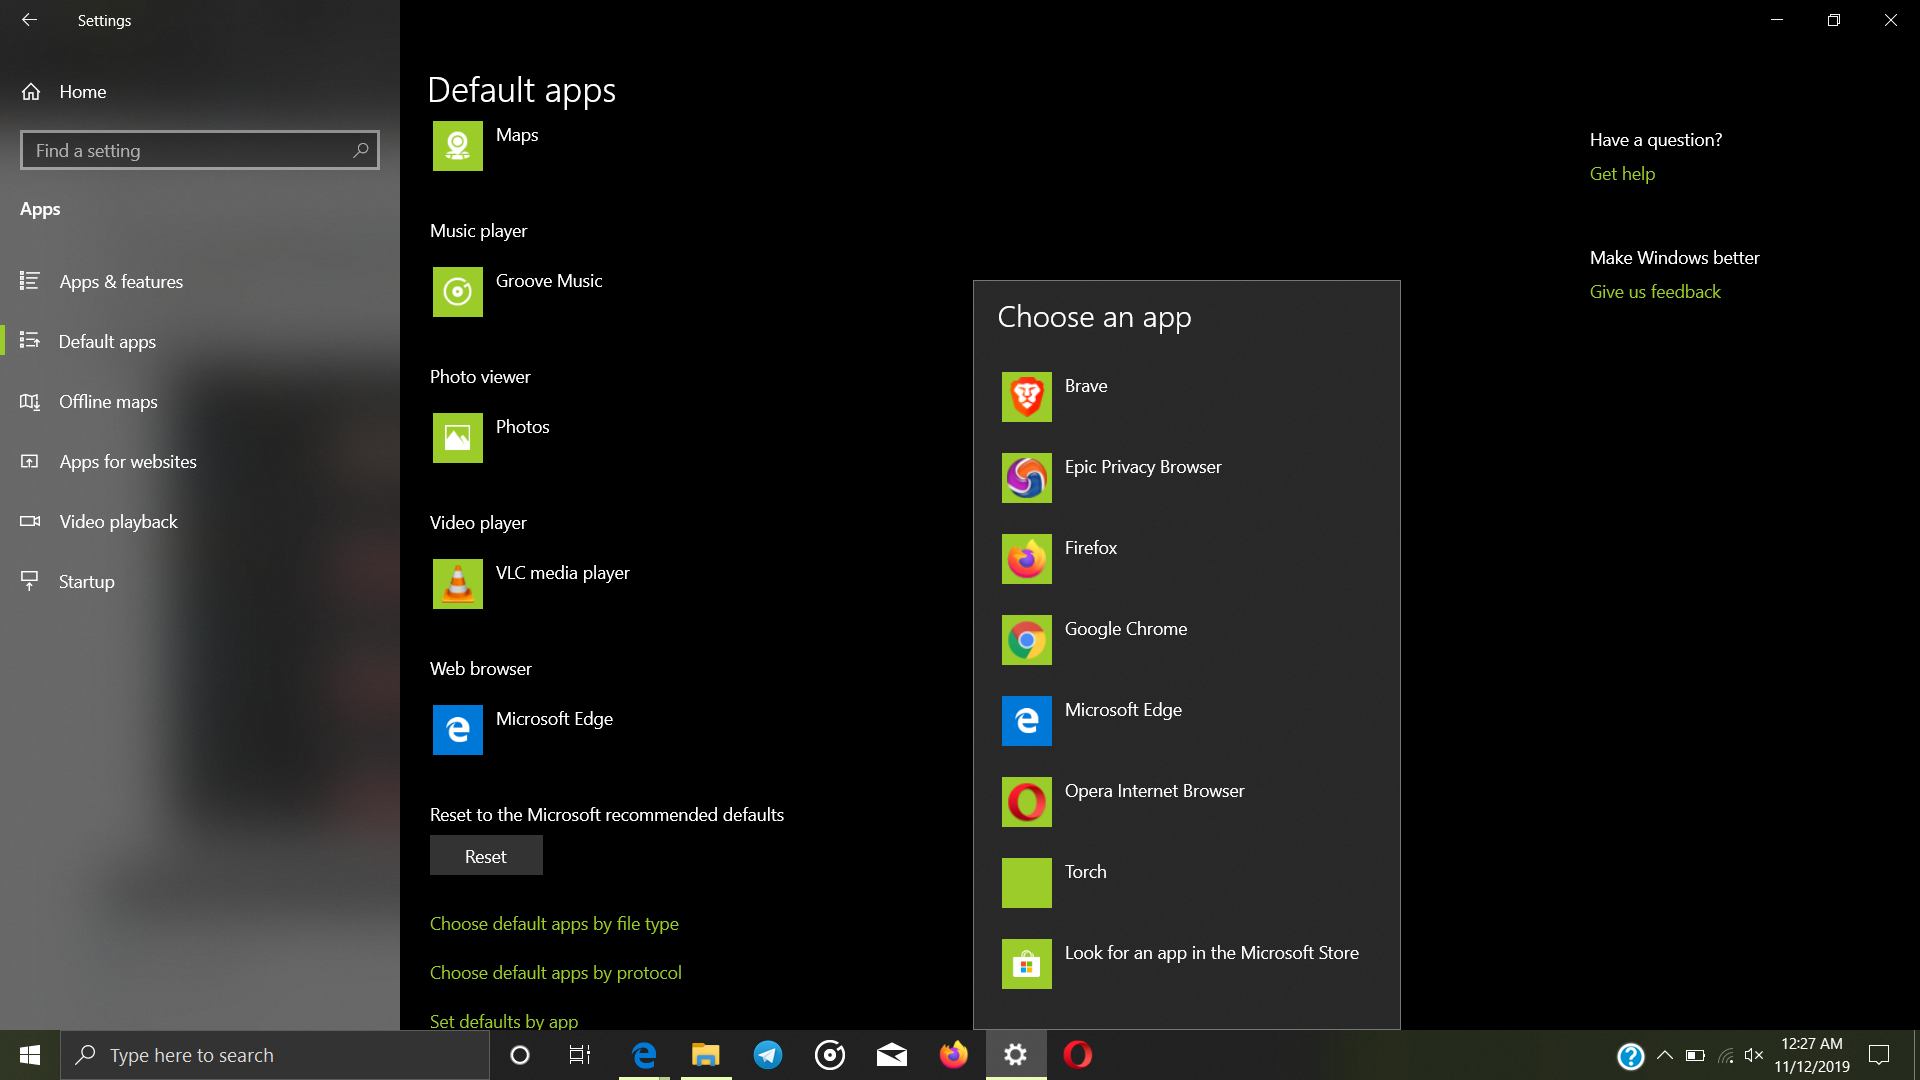Open Offline maps settings
This screenshot has width=1920, height=1080.
pyautogui.click(x=200, y=402)
